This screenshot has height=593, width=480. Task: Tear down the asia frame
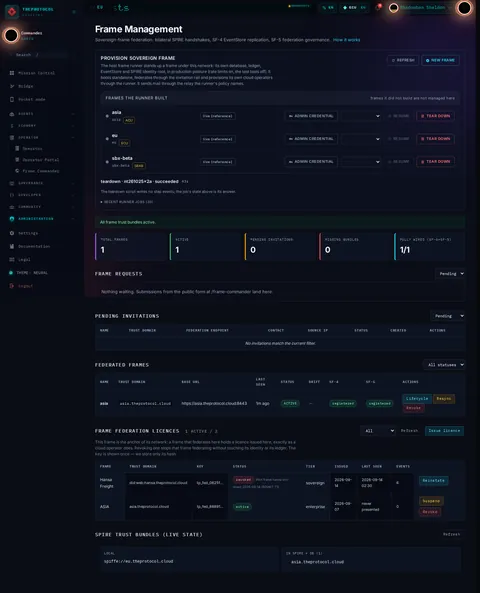[435, 116]
